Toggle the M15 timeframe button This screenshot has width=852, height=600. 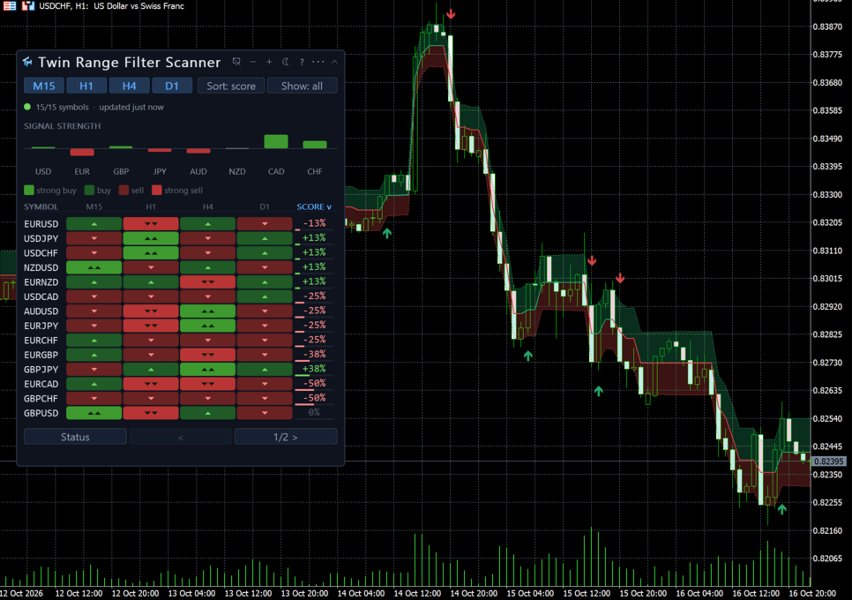coord(44,86)
